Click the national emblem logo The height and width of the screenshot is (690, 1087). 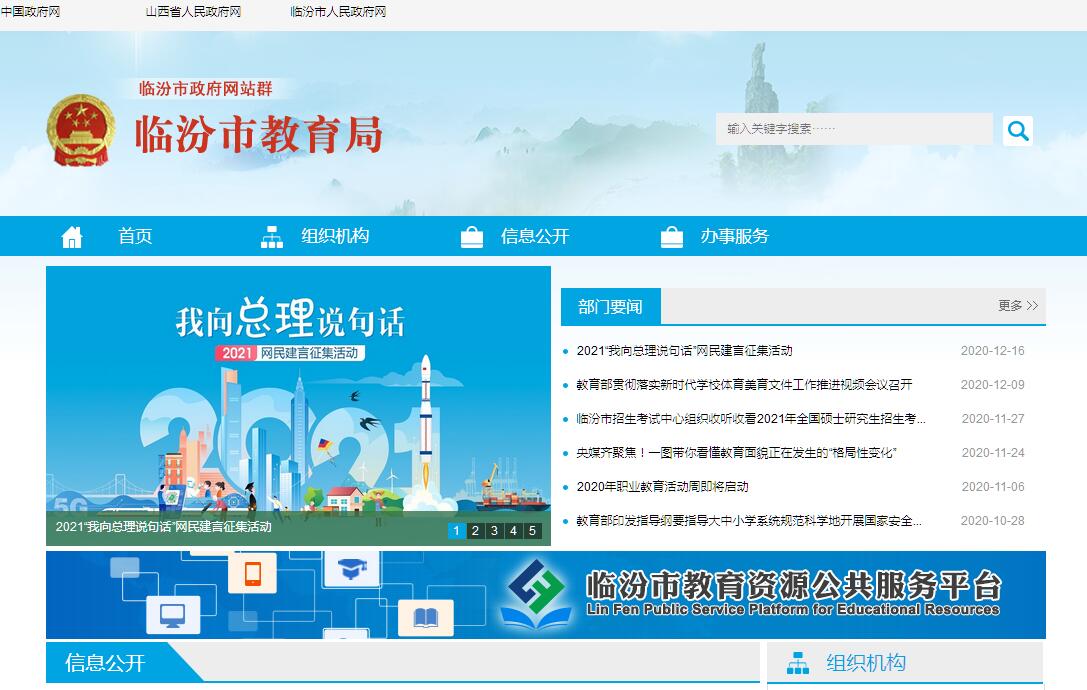(81, 131)
